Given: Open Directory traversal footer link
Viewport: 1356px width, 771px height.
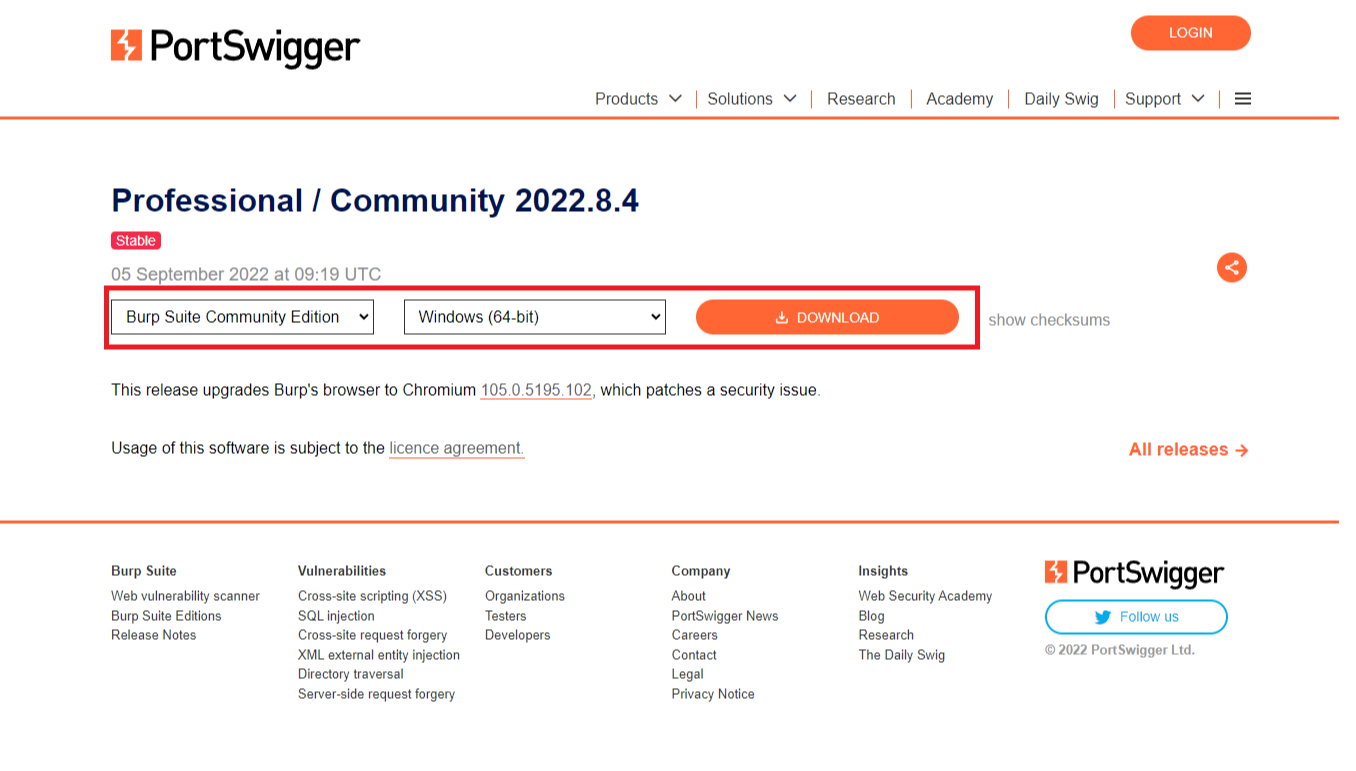Looking at the screenshot, I should pos(351,674).
